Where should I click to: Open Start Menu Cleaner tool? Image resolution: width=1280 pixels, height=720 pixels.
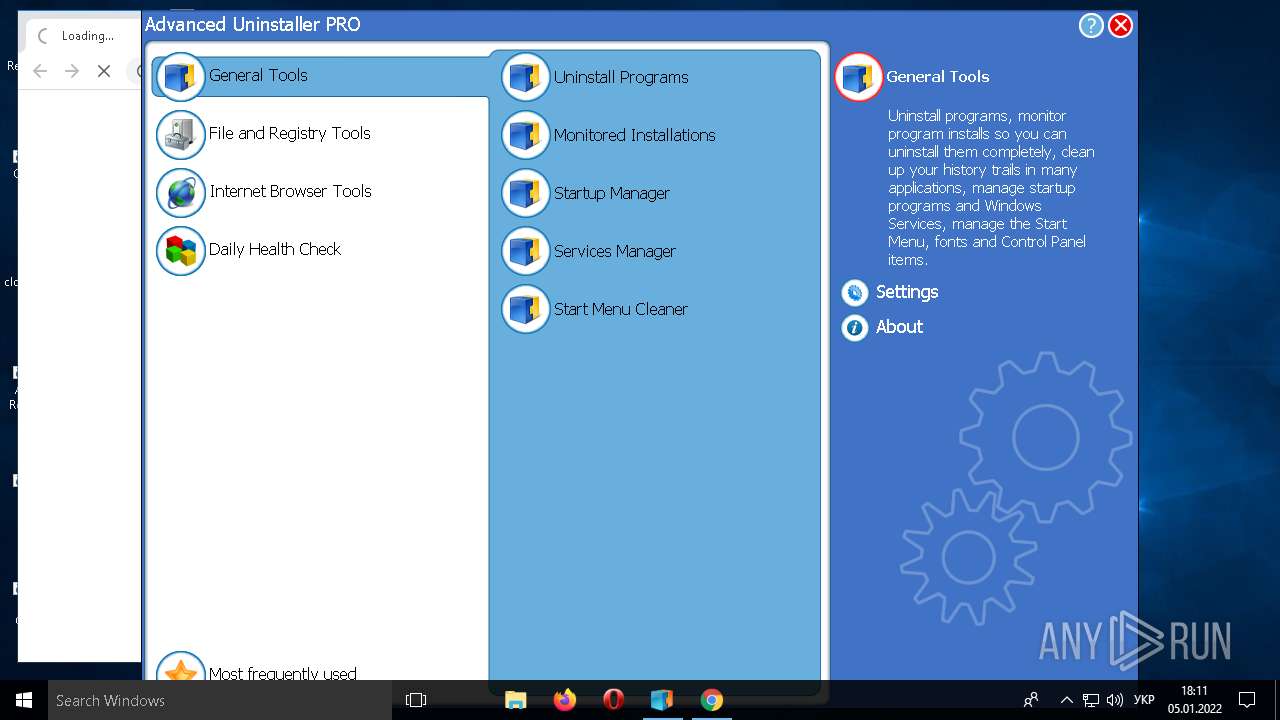621,309
